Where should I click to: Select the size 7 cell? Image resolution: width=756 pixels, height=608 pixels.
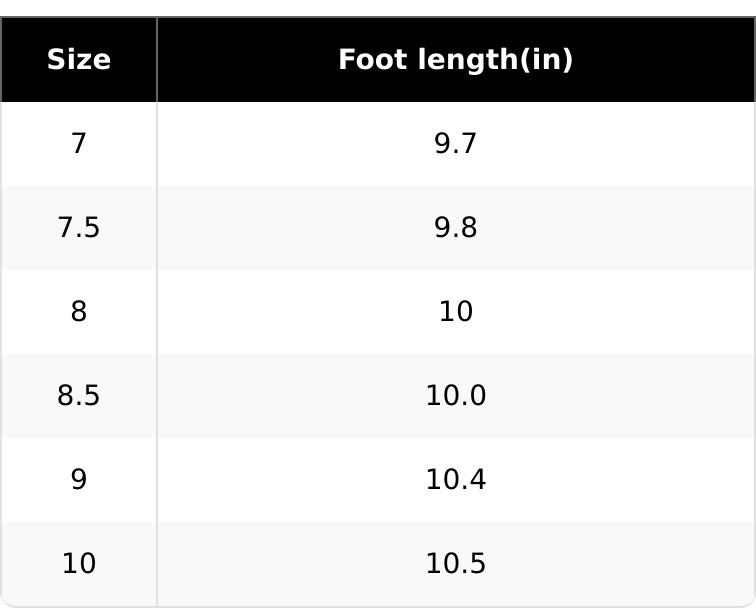click(79, 144)
